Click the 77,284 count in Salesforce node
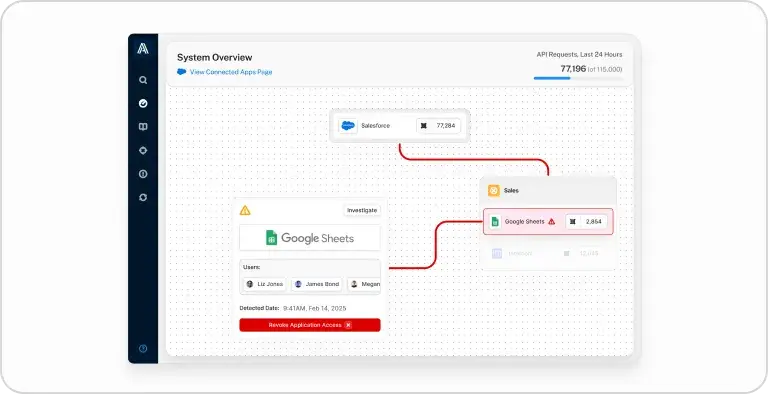The height and width of the screenshot is (394, 768). [x=446, y=126]
